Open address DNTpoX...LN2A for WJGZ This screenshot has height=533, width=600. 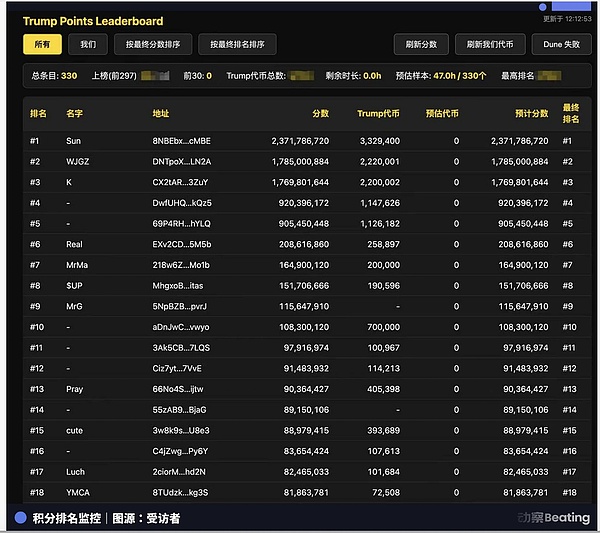[181, 161]
